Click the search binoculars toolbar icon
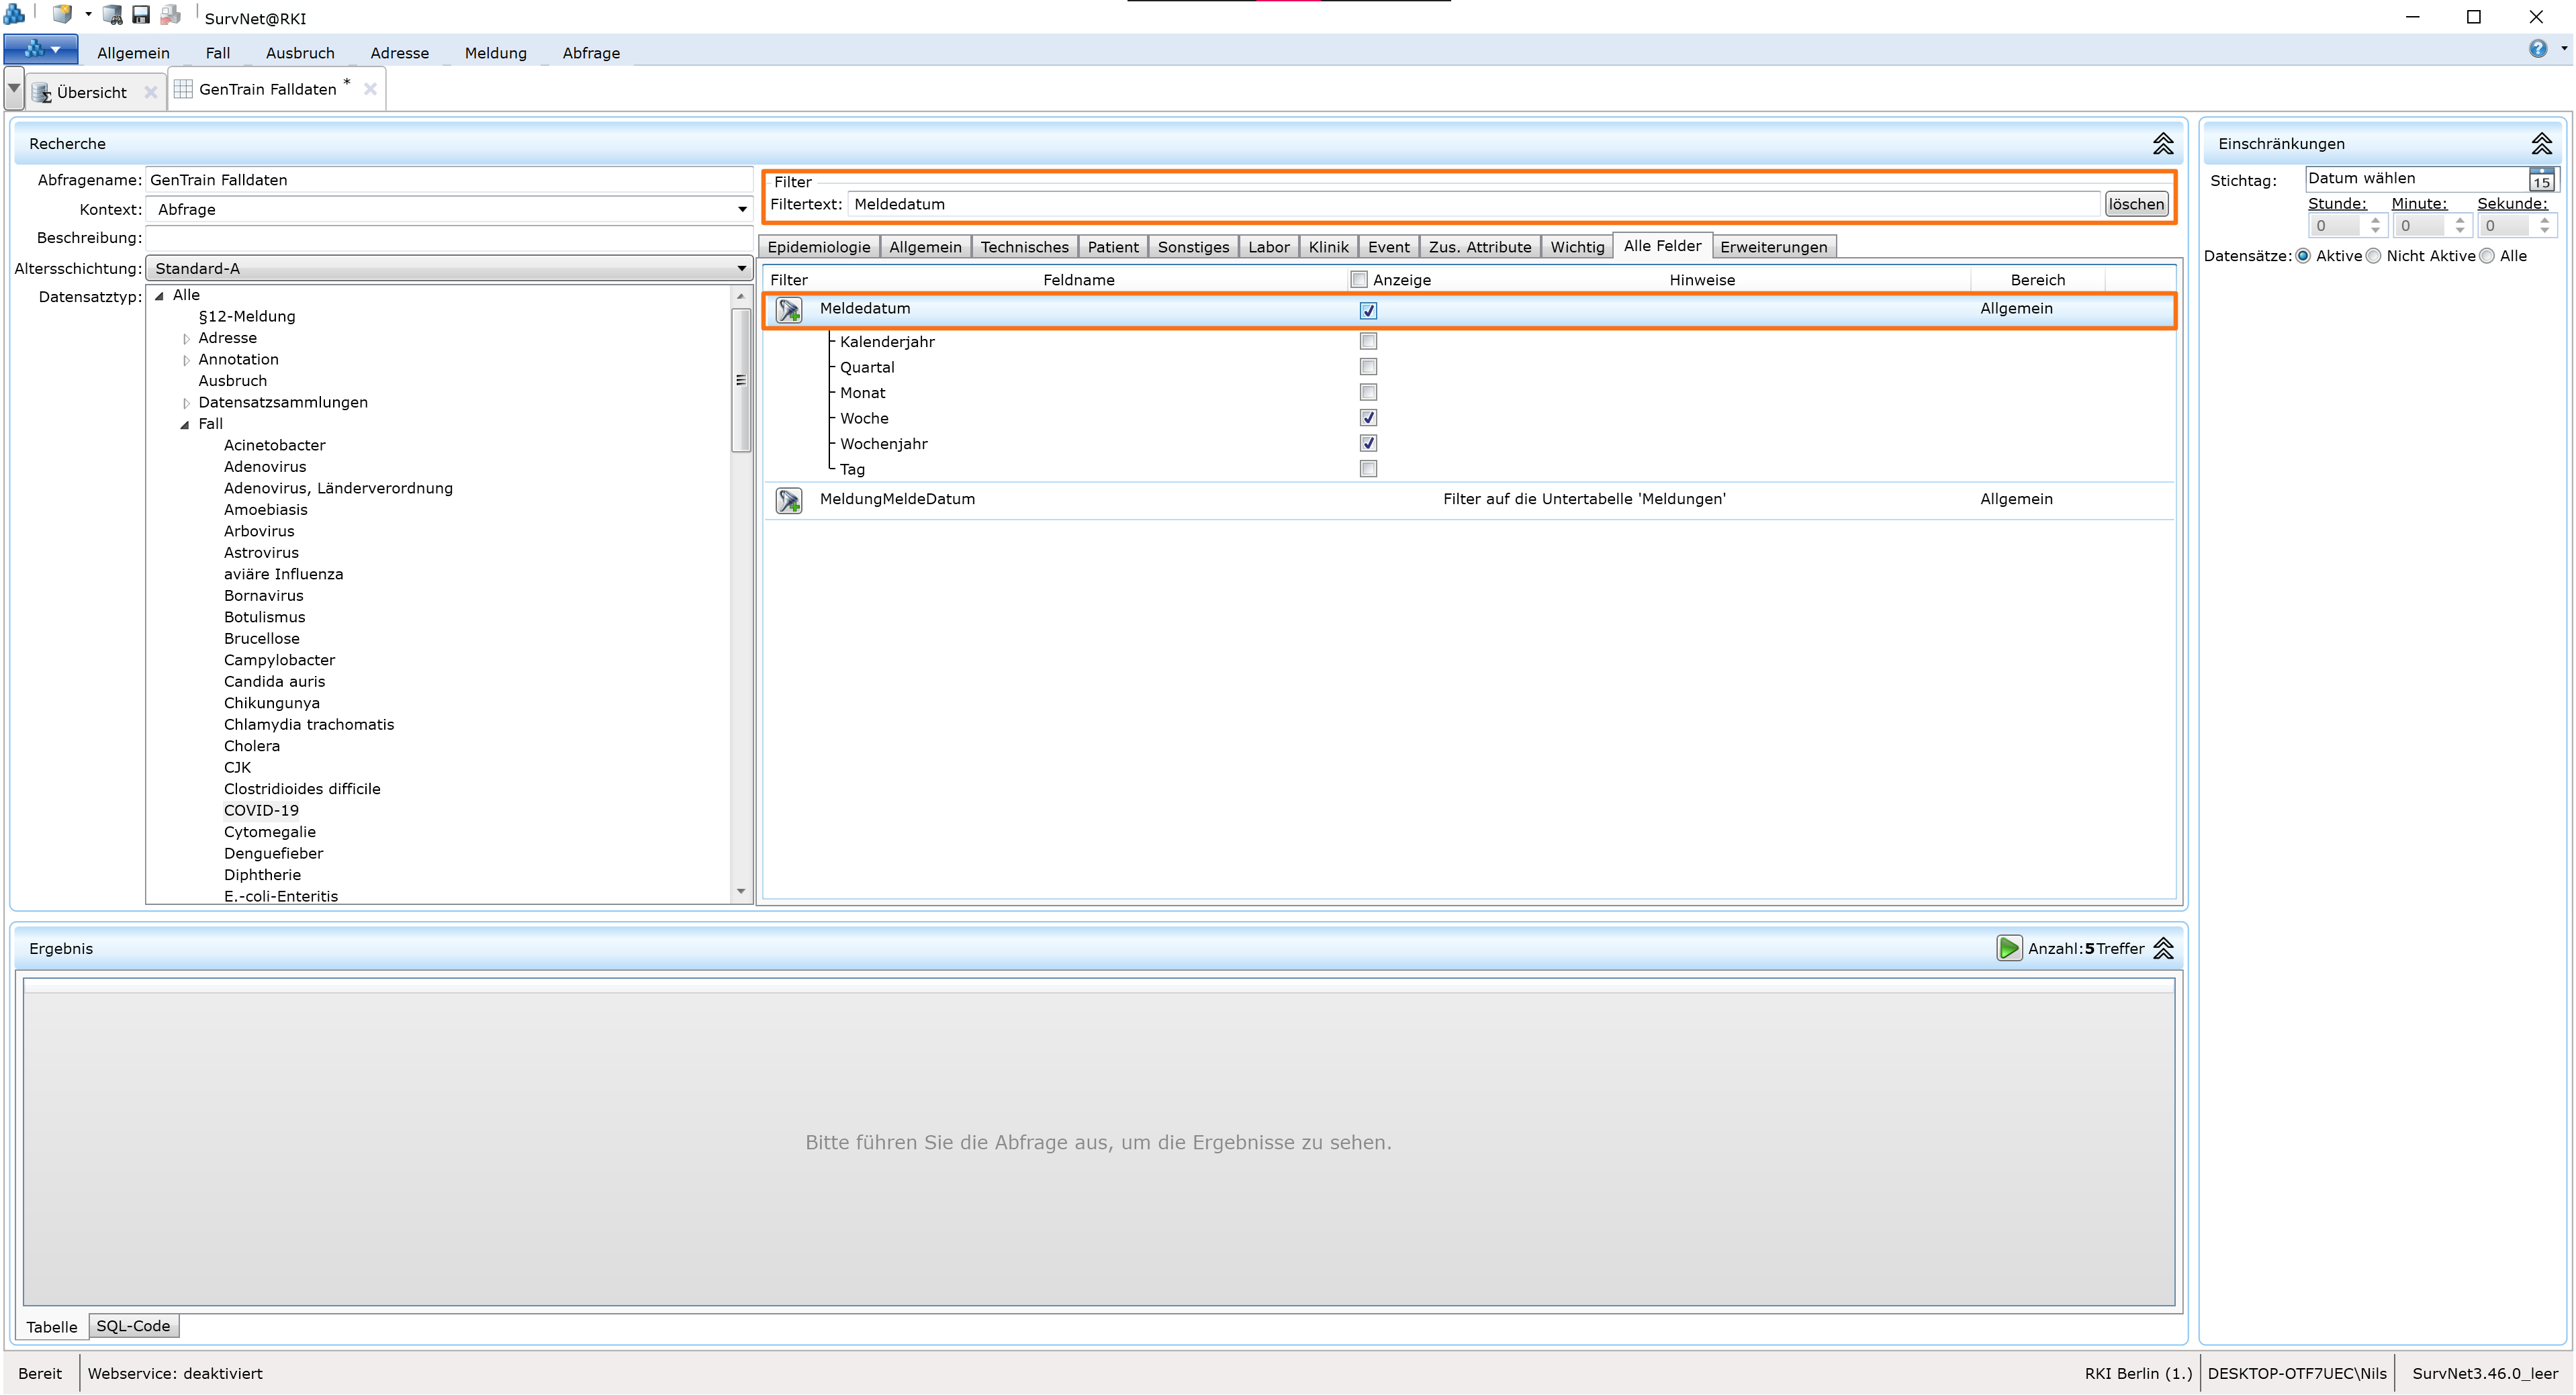This screenshot has width=2576, height=1395. (113, 14)
